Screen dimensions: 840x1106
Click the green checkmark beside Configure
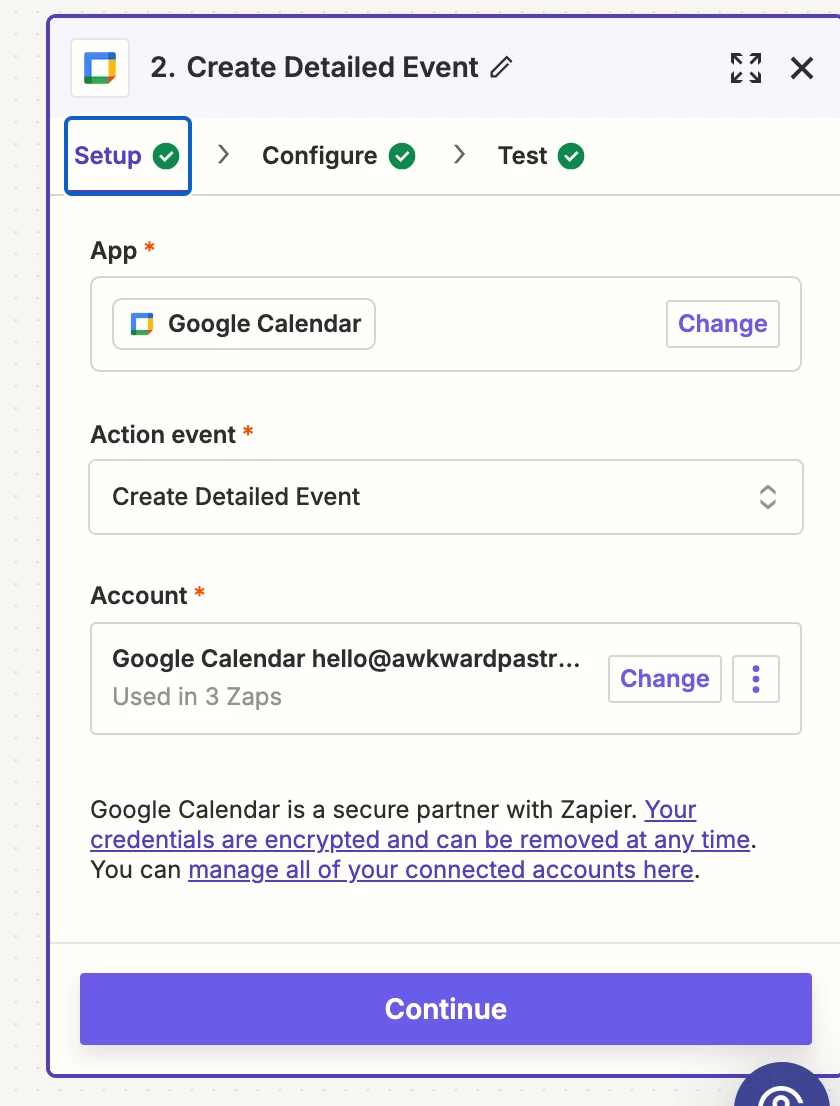point(402,156)
